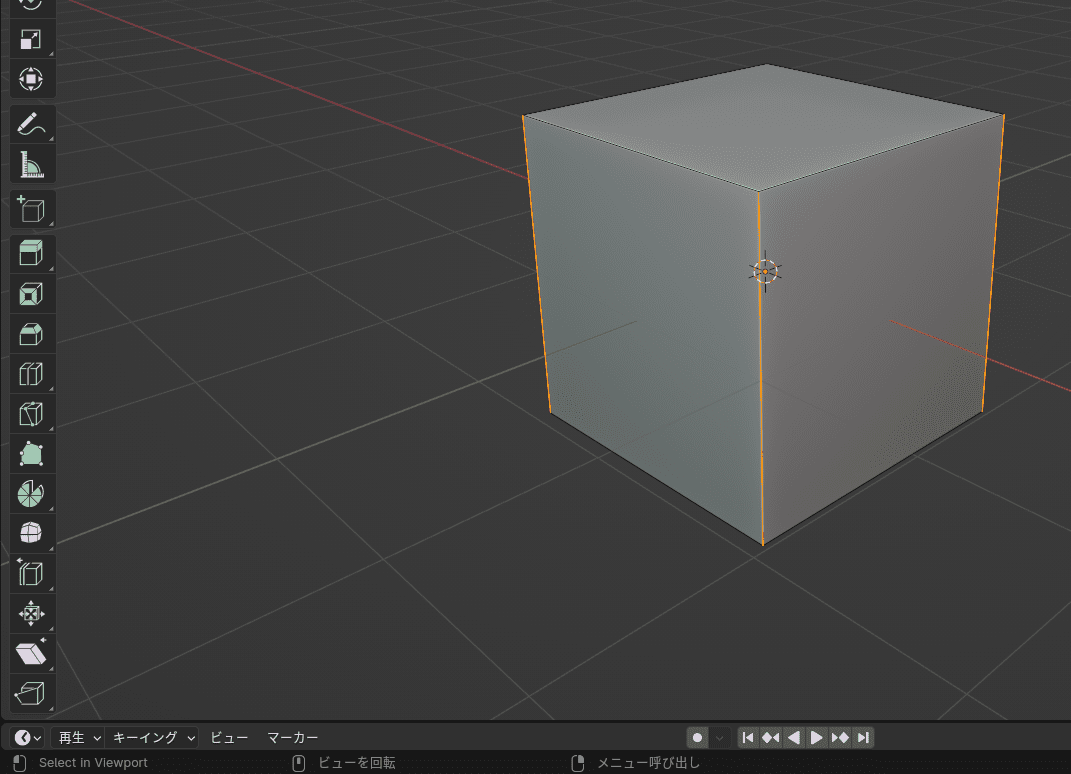This screenshot has height=774, width=1071.
Task: Select the Add Cube tool
Action: pyautogui.click(x=31, y=210)
